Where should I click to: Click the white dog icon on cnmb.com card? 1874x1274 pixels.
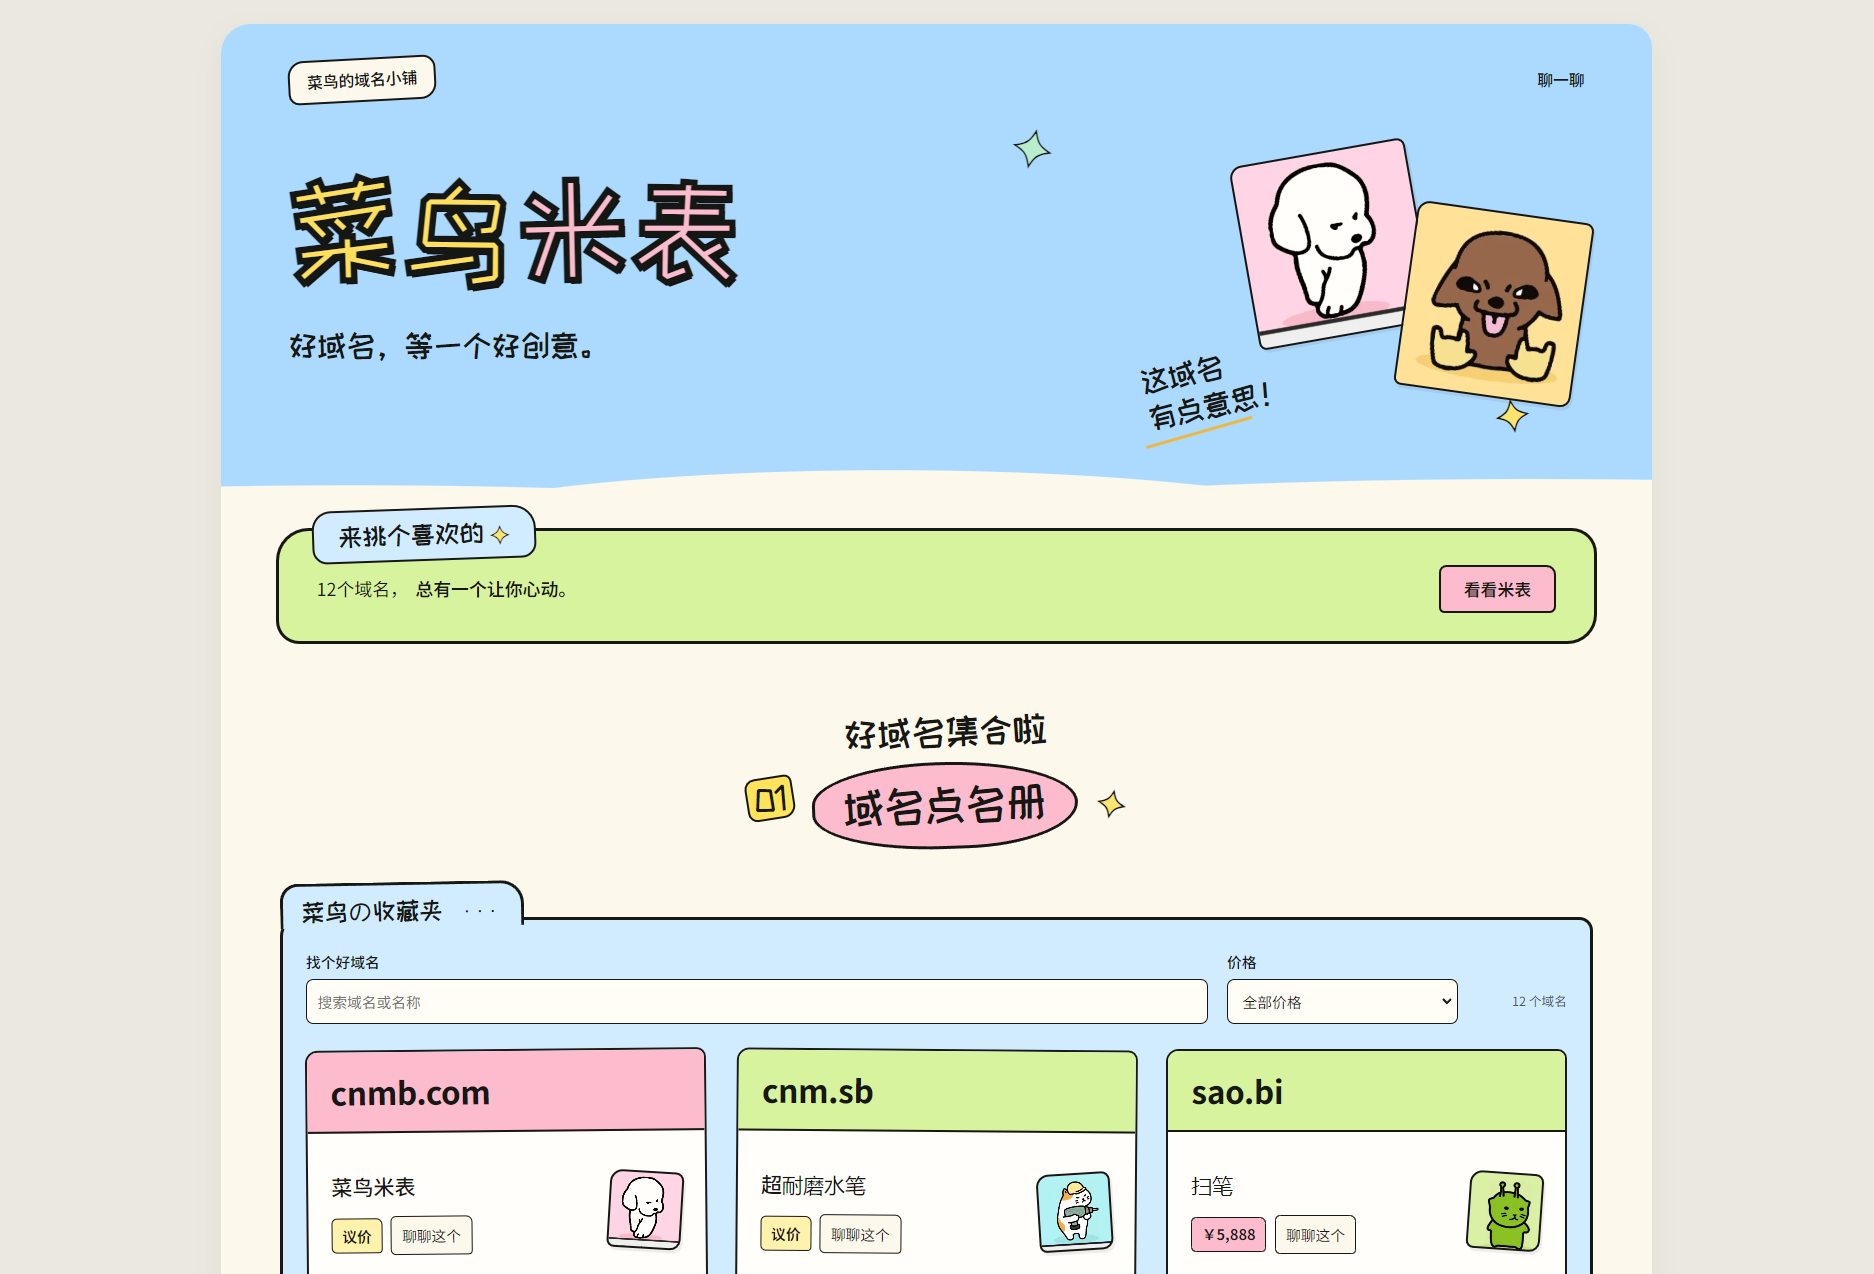(645, 1209)
